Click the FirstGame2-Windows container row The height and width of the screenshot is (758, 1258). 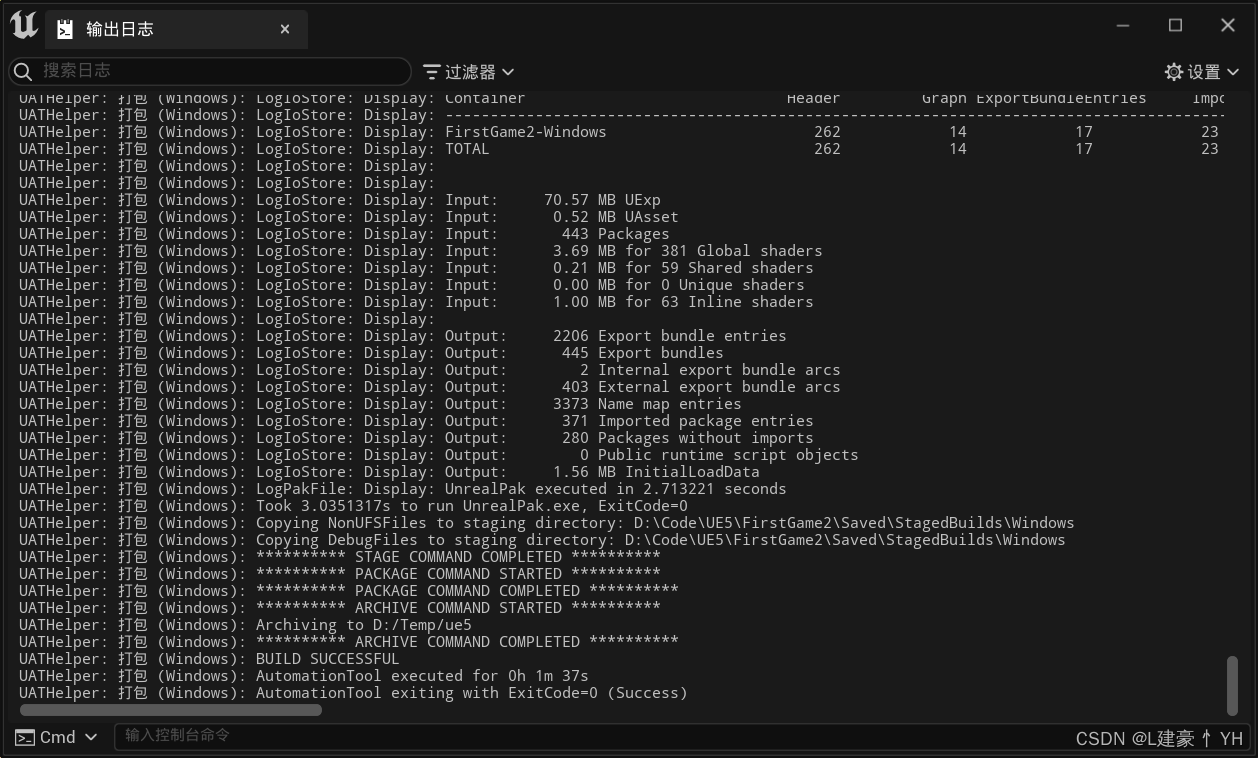(619, 132)
